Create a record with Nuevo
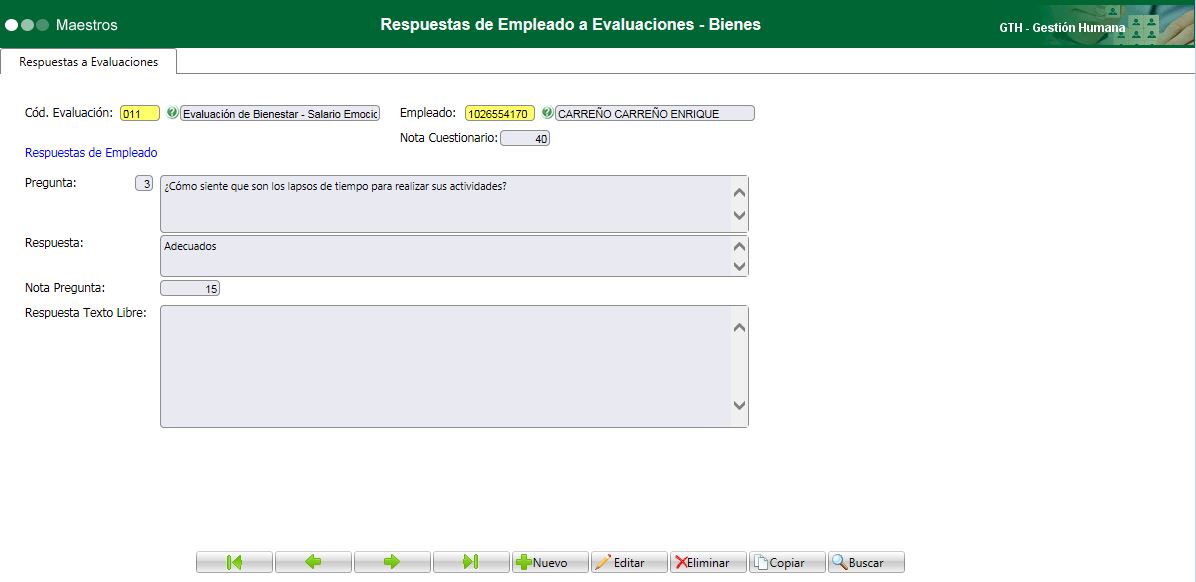The image size is (1196, 582). 549,561
